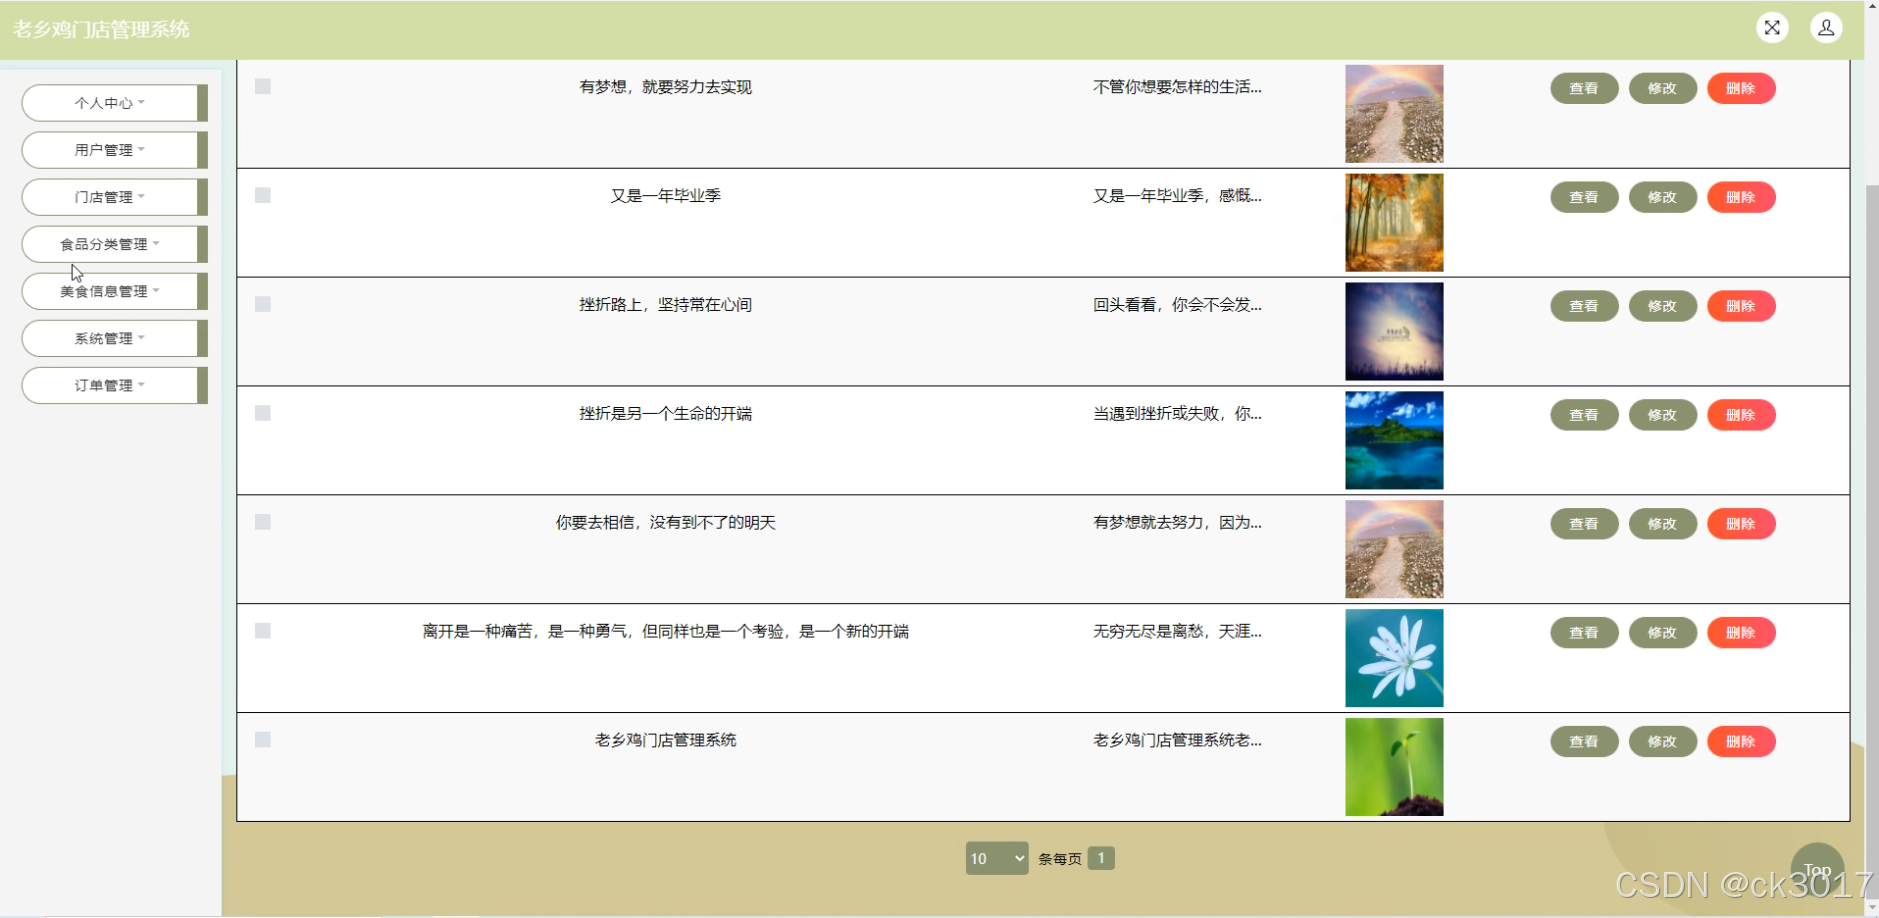
Task: Expand the 订单管理 sidebar menu
Action: (114, 385)
